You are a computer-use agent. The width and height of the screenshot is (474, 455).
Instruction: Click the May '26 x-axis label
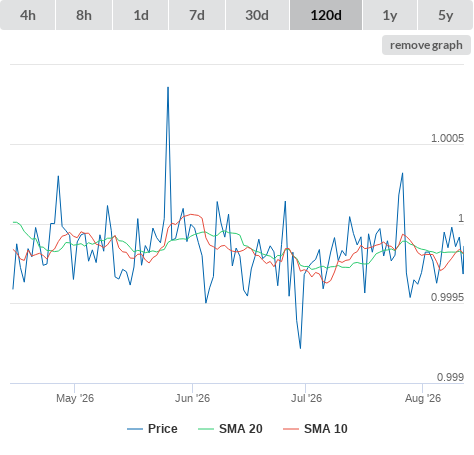tap(75, 398)
